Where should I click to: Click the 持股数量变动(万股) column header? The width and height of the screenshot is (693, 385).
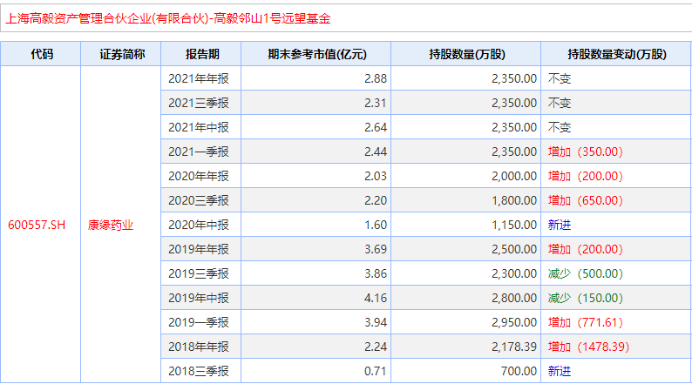click(x=616, y=54)
